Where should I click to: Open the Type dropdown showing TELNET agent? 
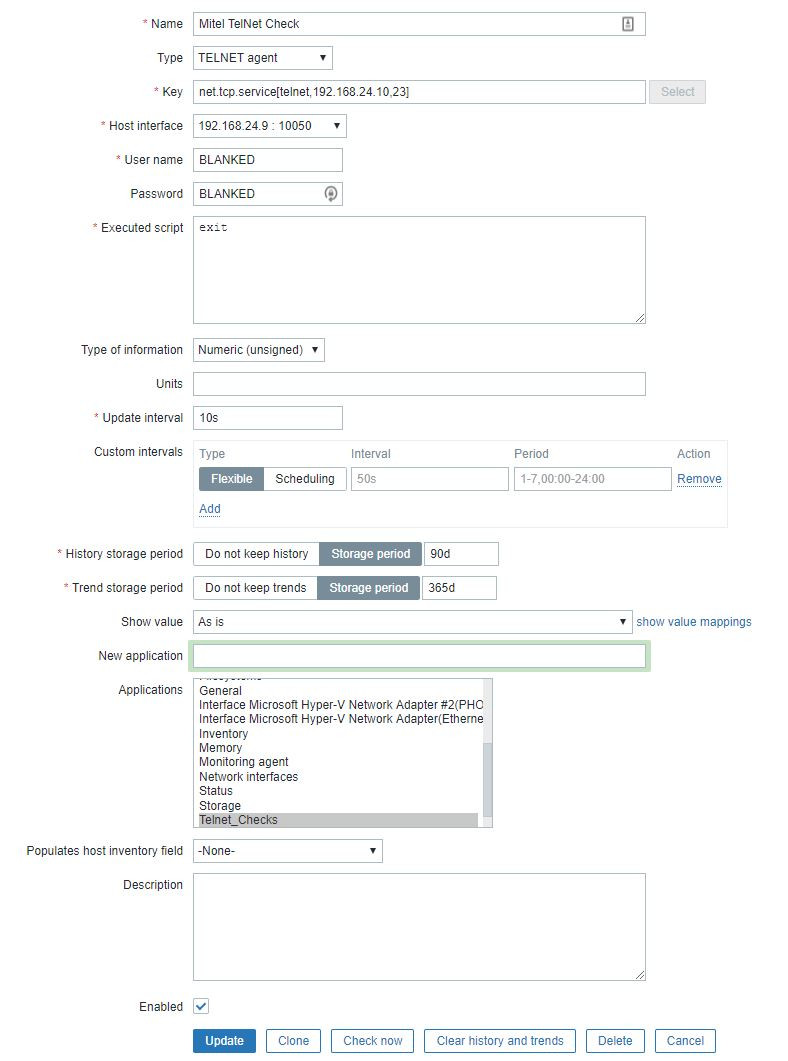coord(262,58)
